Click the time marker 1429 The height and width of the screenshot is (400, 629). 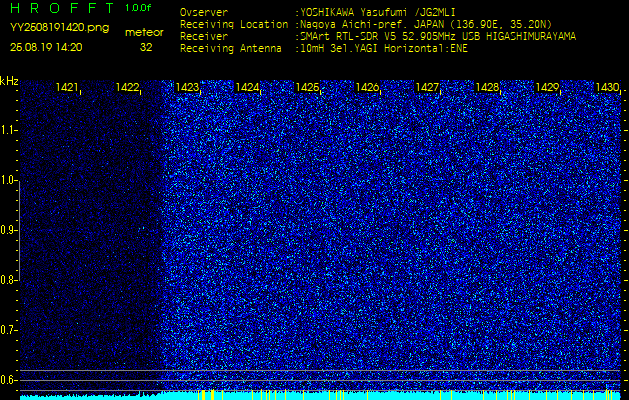tap(548, 87)
